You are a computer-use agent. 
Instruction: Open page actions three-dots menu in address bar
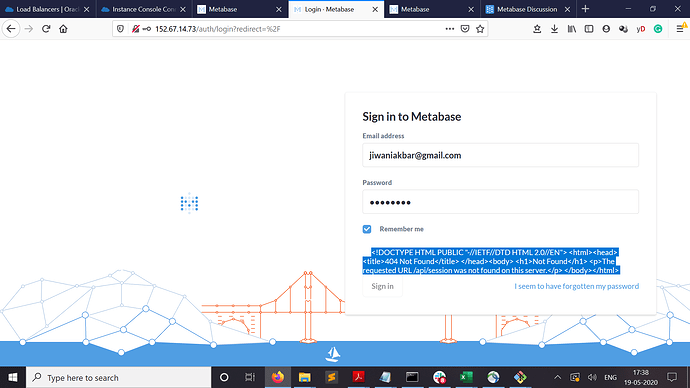point(449,29)
